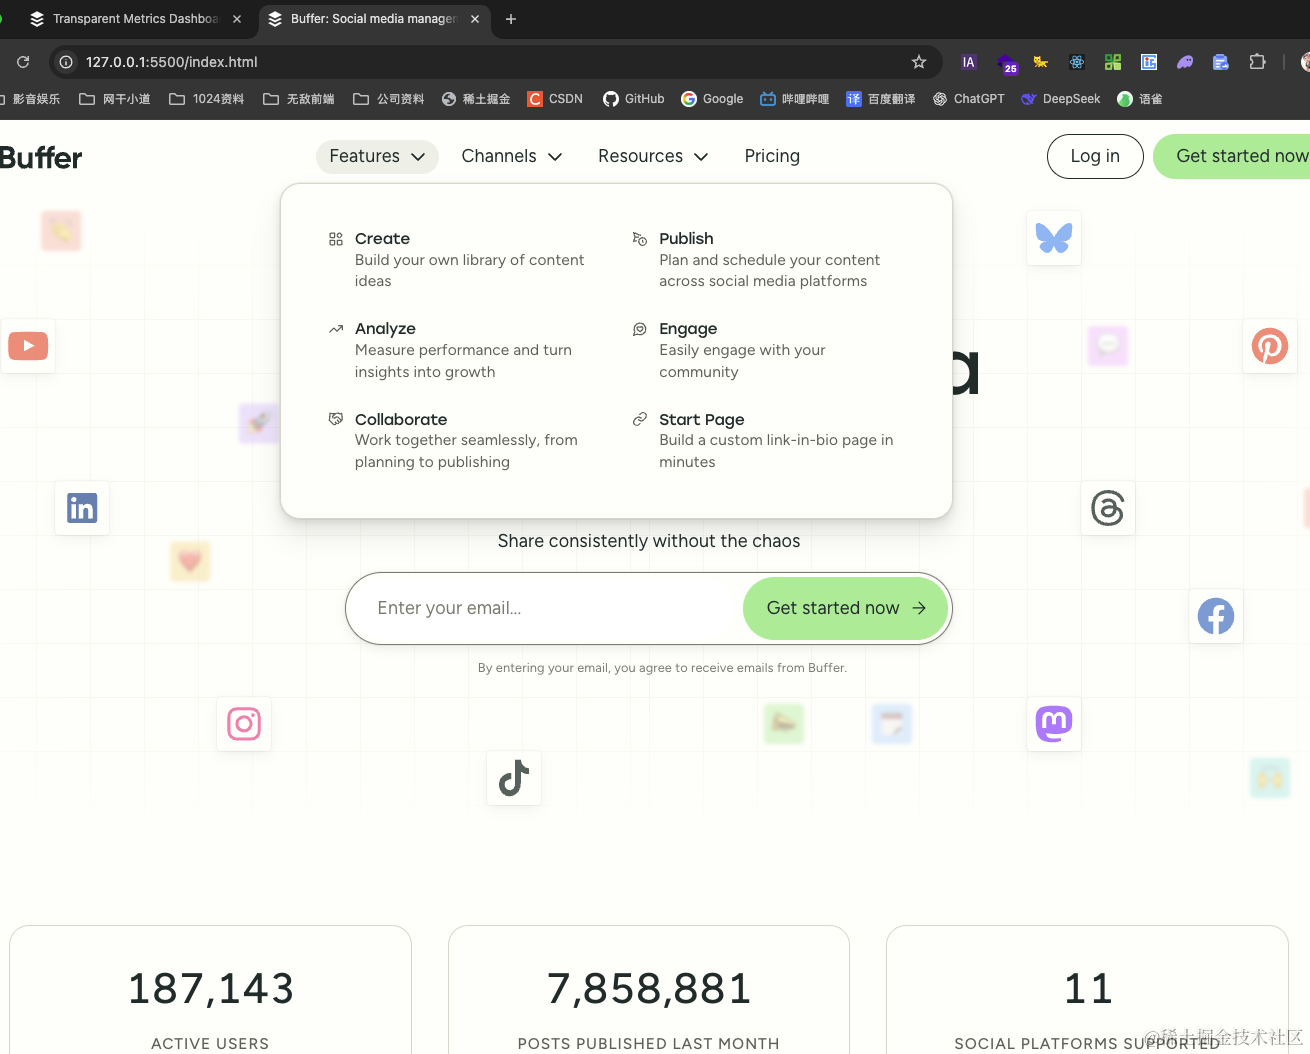Screen dimensions: 1310x1054
Task: Open the GitHub bookmark
Action: click(x=634, y=99)
